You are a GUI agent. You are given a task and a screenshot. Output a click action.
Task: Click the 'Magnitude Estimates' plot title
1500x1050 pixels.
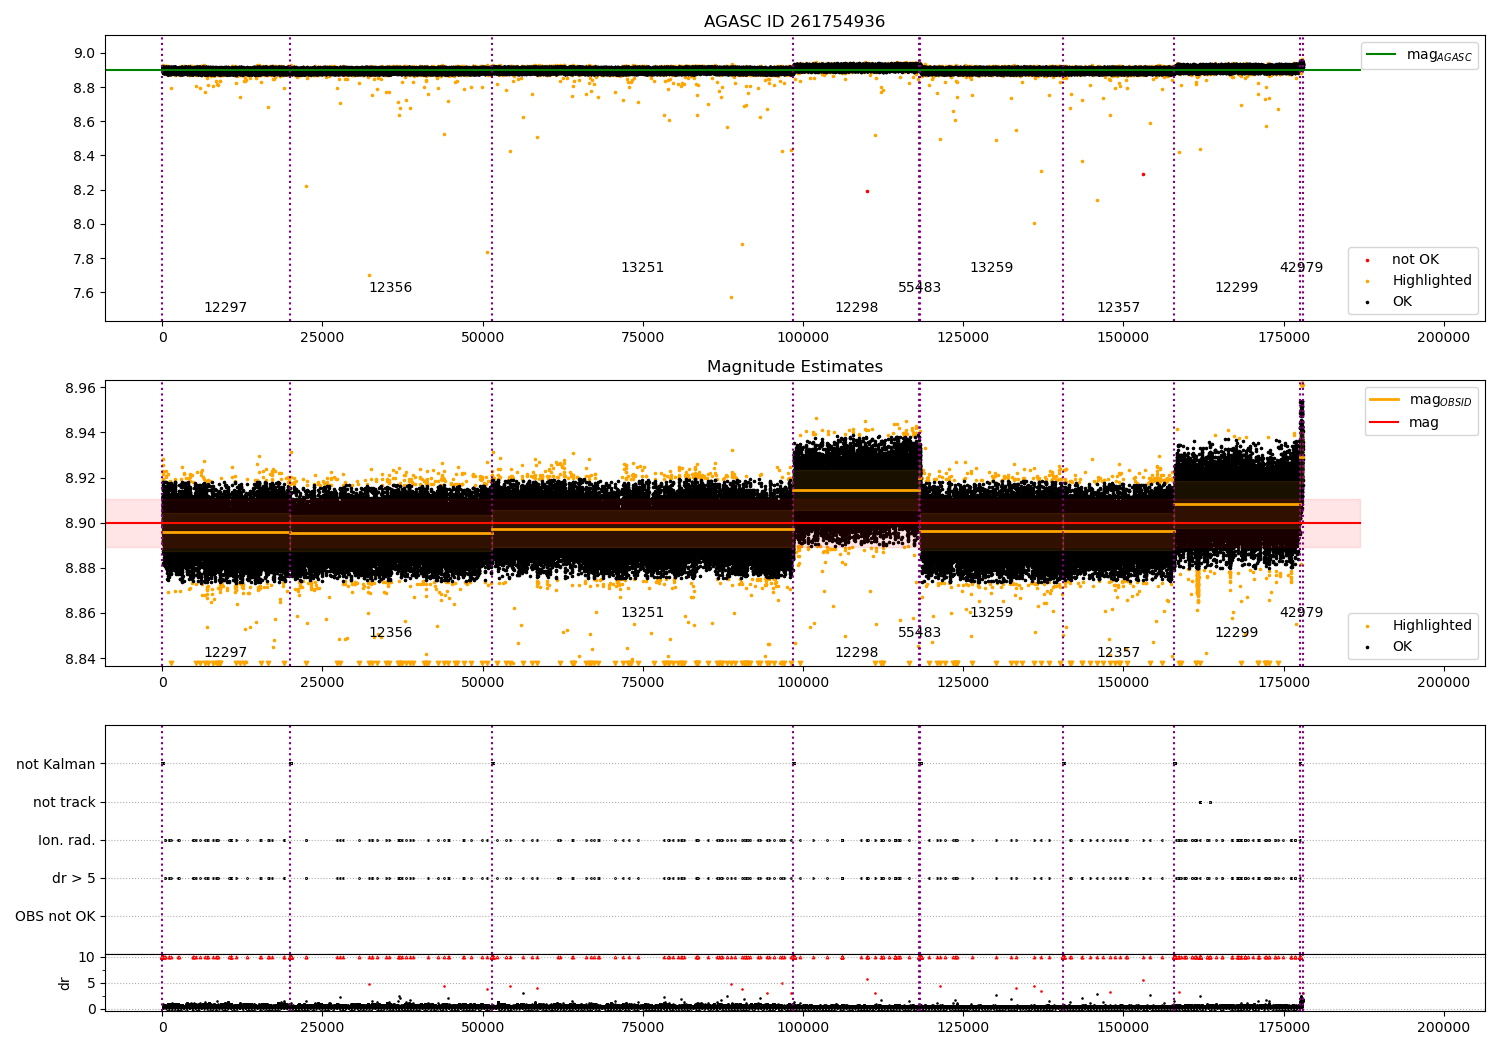tap(794, 367)
